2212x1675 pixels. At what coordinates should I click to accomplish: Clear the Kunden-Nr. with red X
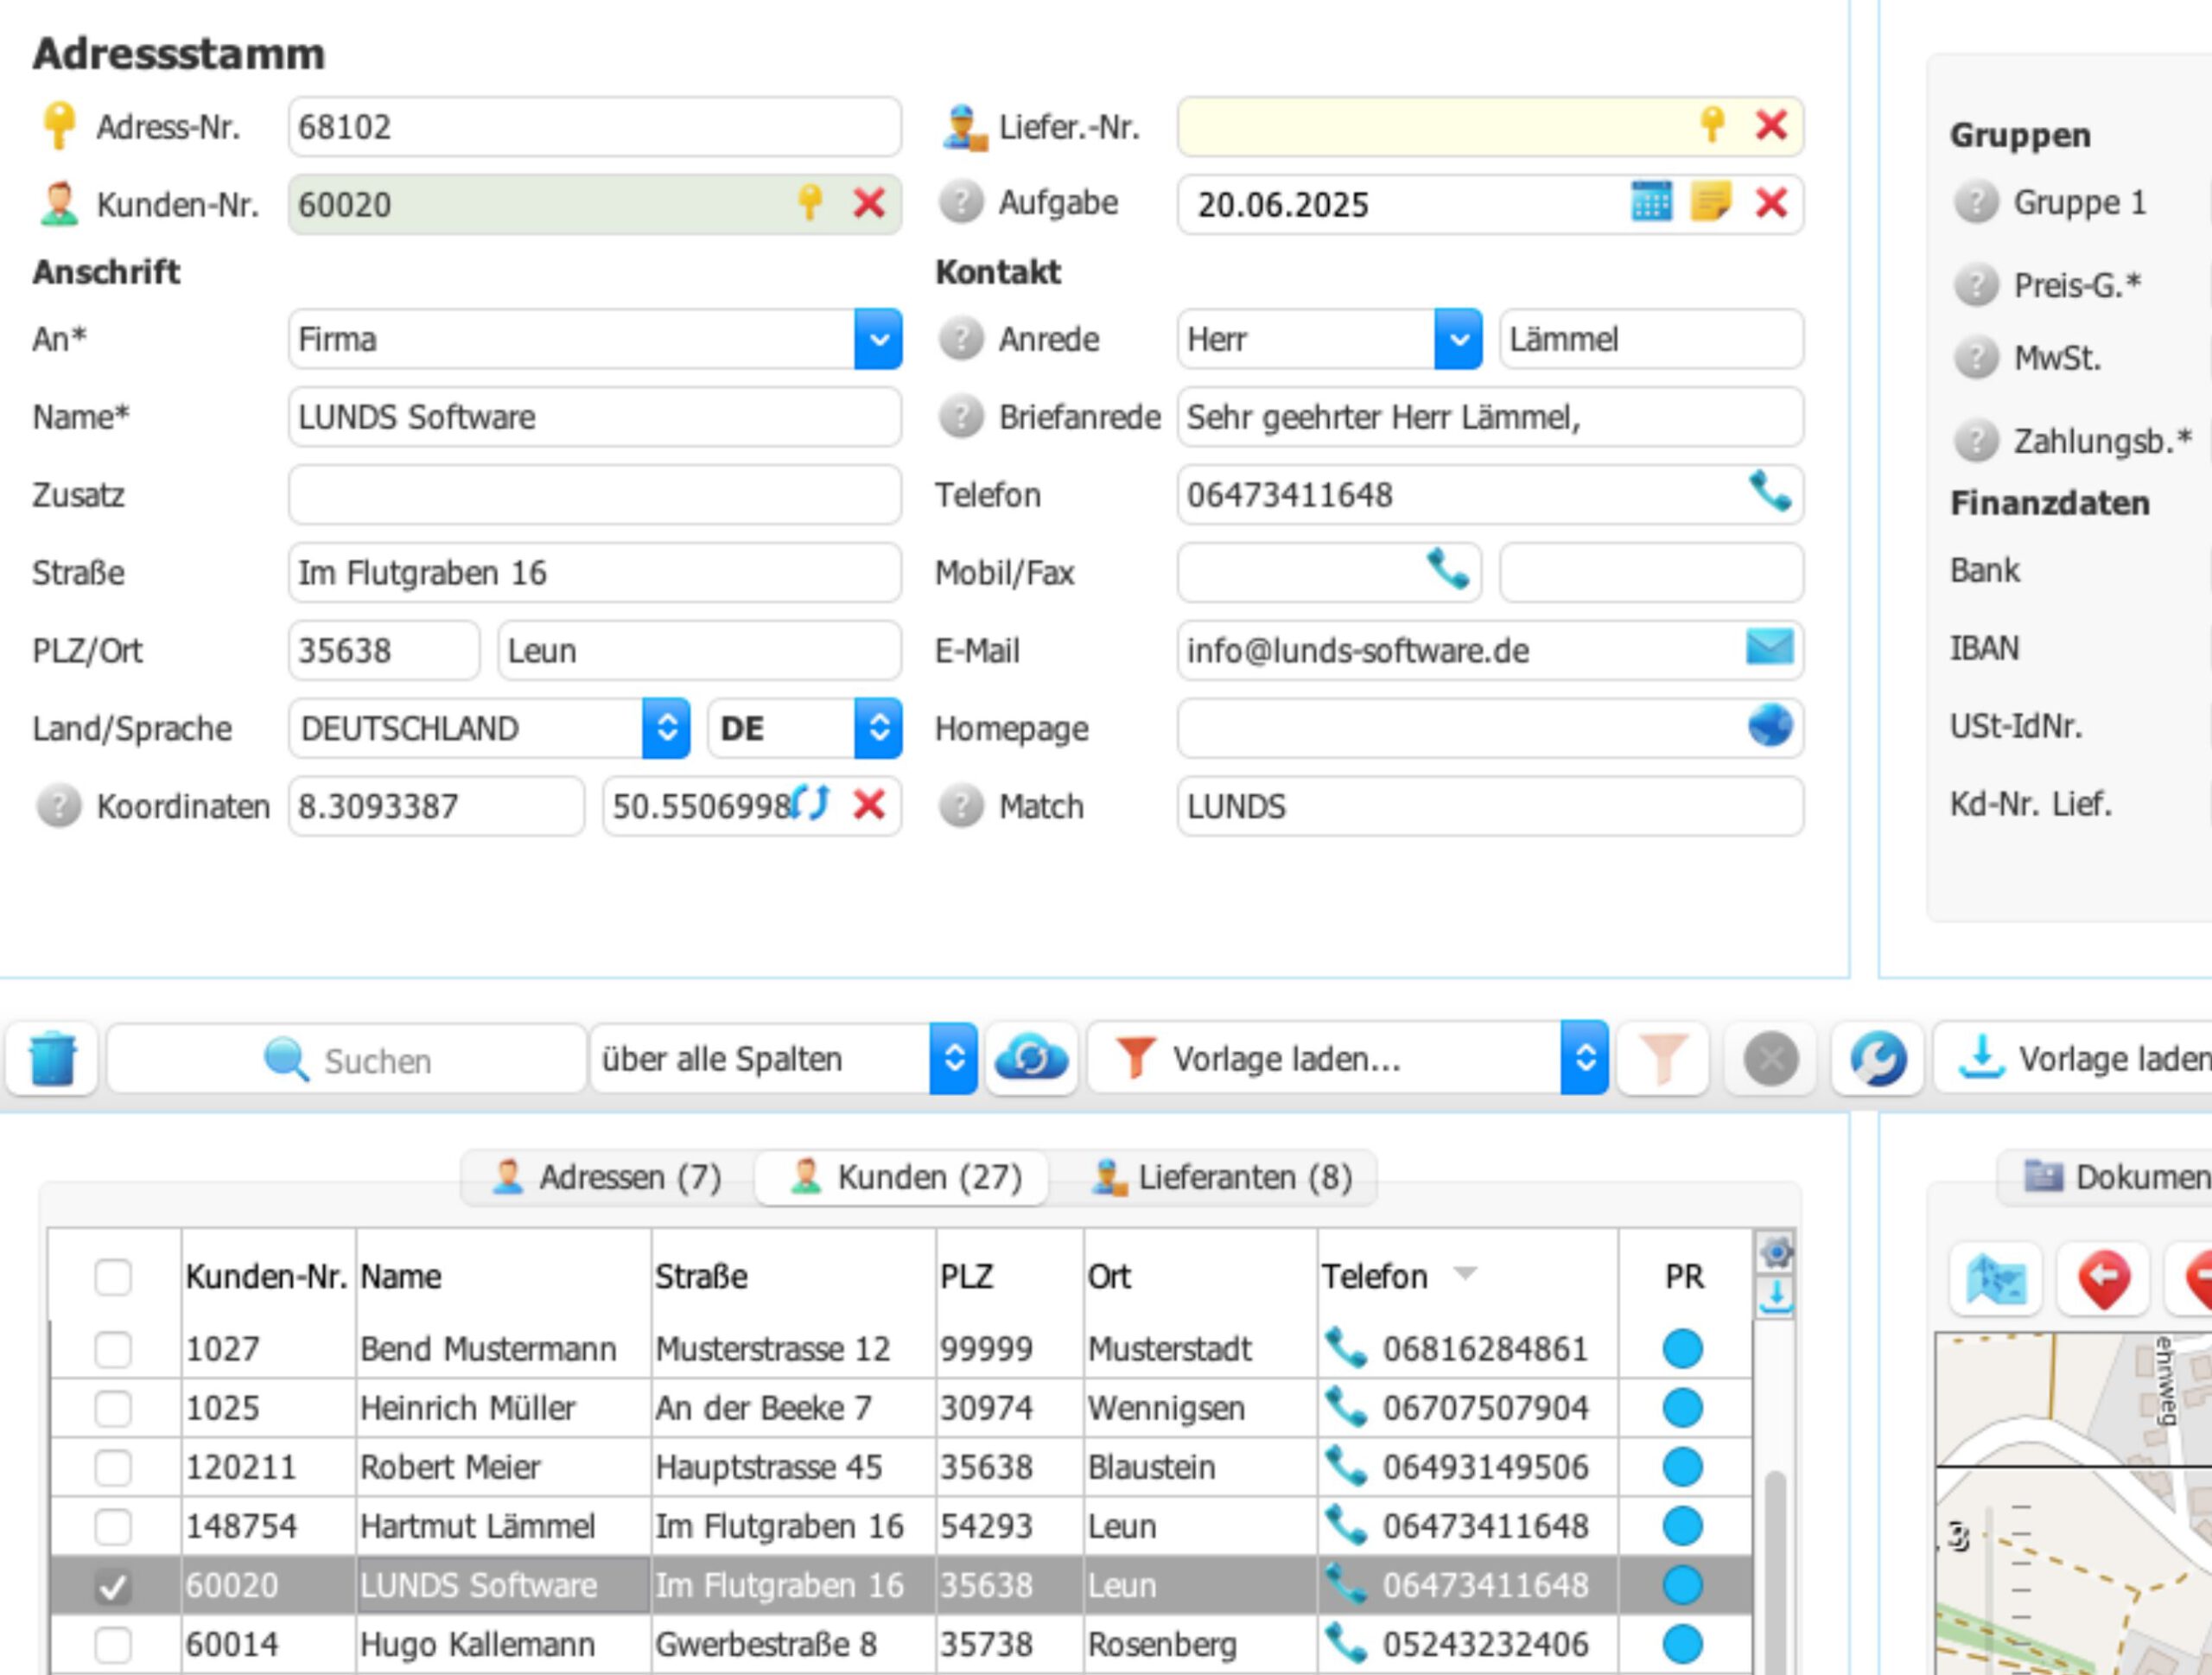click(869, 203)
